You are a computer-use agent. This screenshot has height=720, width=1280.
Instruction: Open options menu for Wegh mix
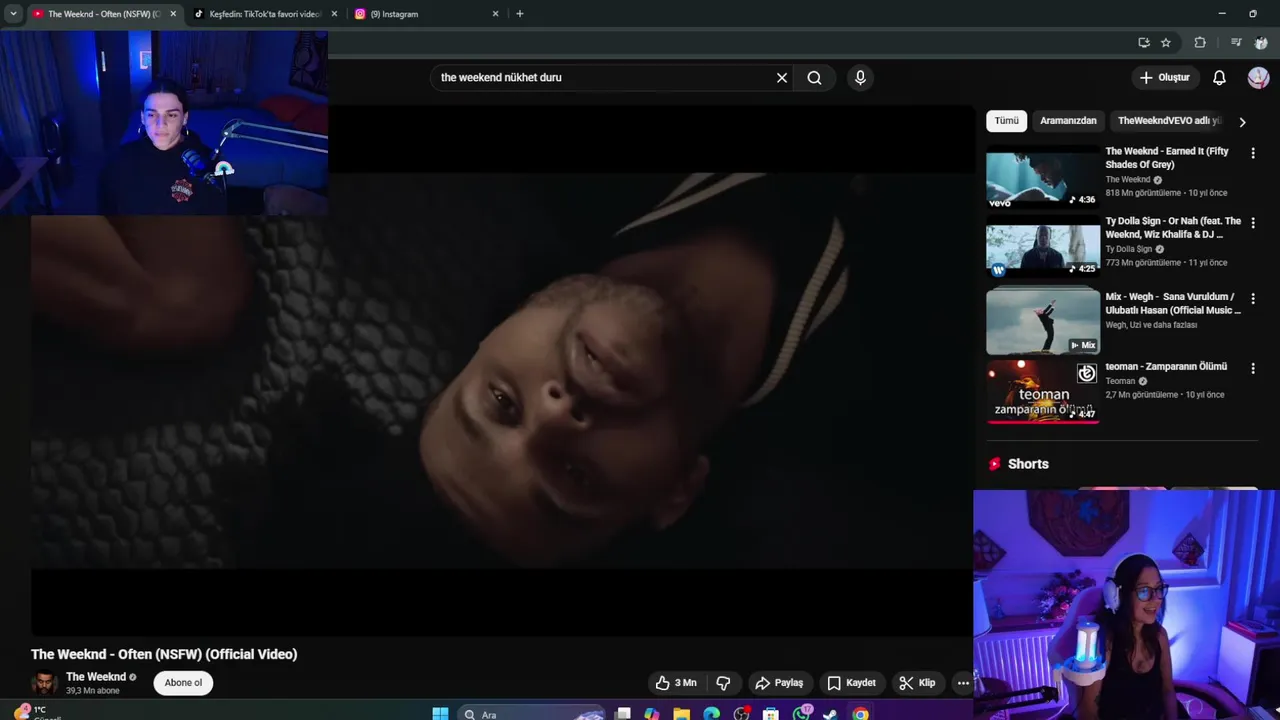point(1253,298)
